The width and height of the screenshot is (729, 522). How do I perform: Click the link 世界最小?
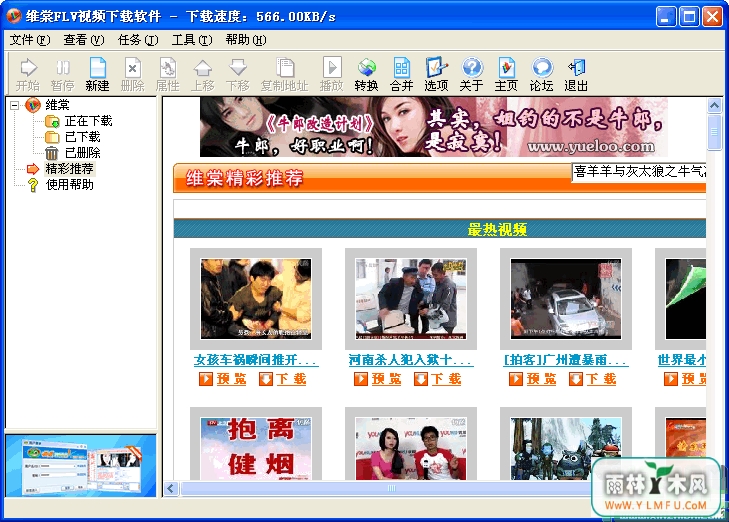(682, 360)
